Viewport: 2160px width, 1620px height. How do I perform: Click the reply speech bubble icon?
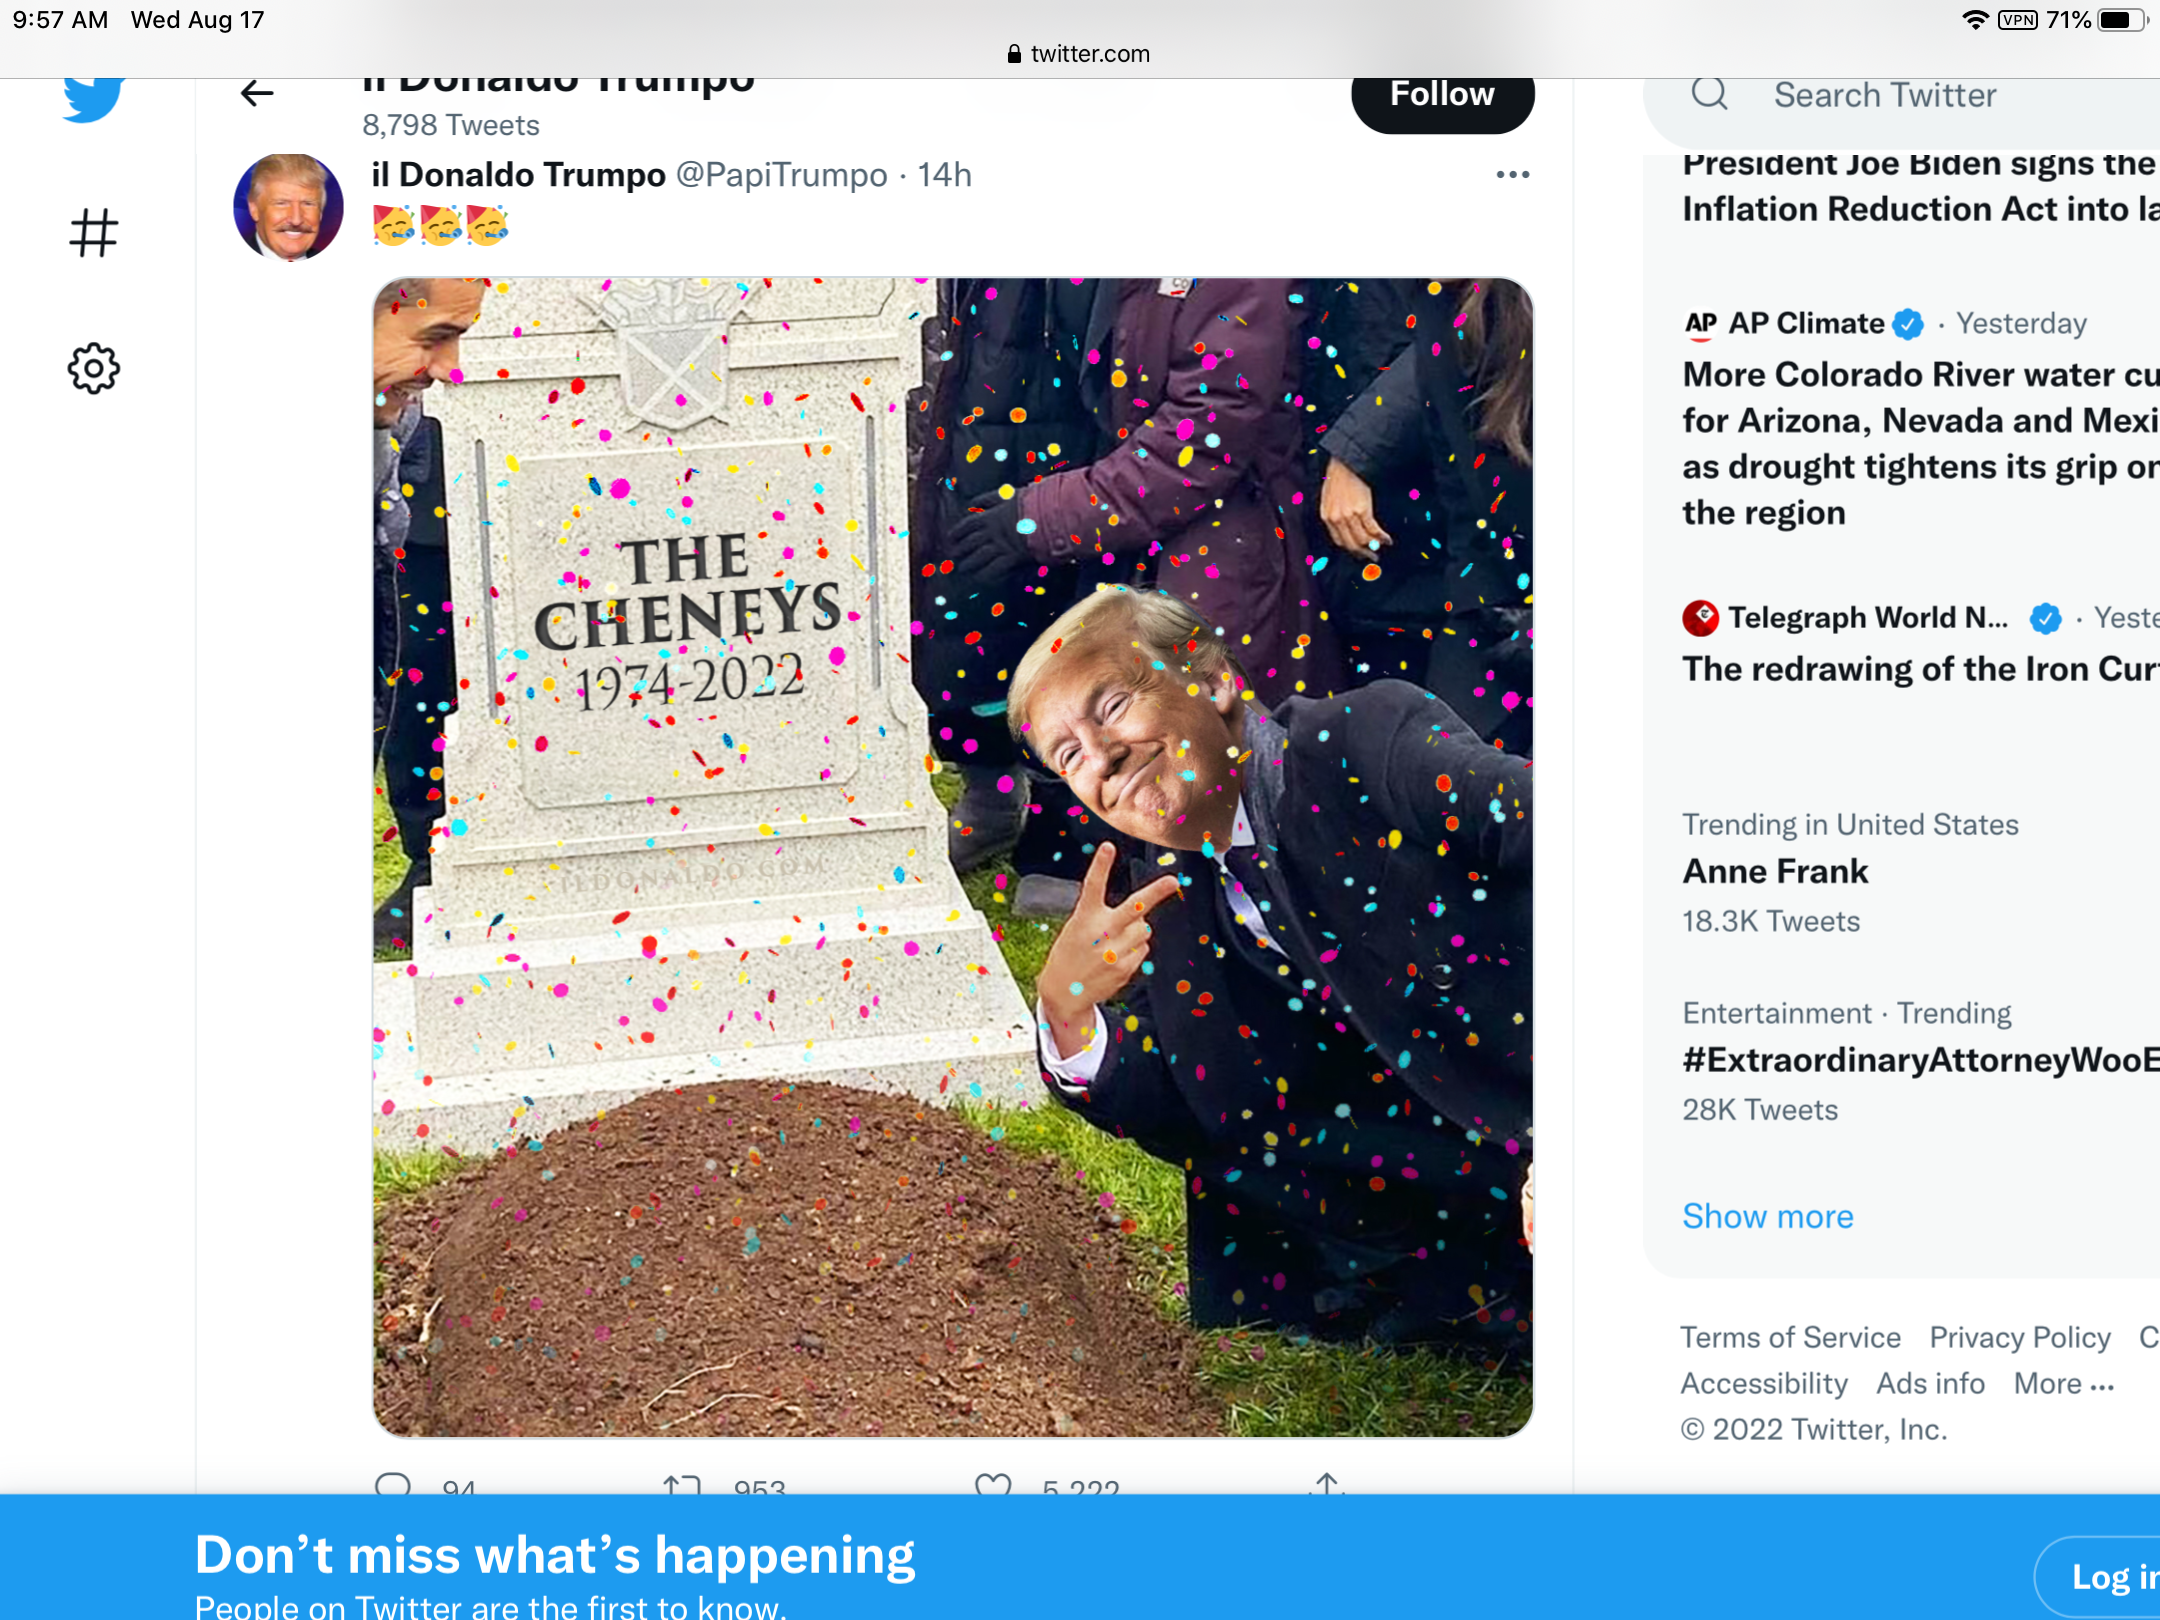point(393,1484)
